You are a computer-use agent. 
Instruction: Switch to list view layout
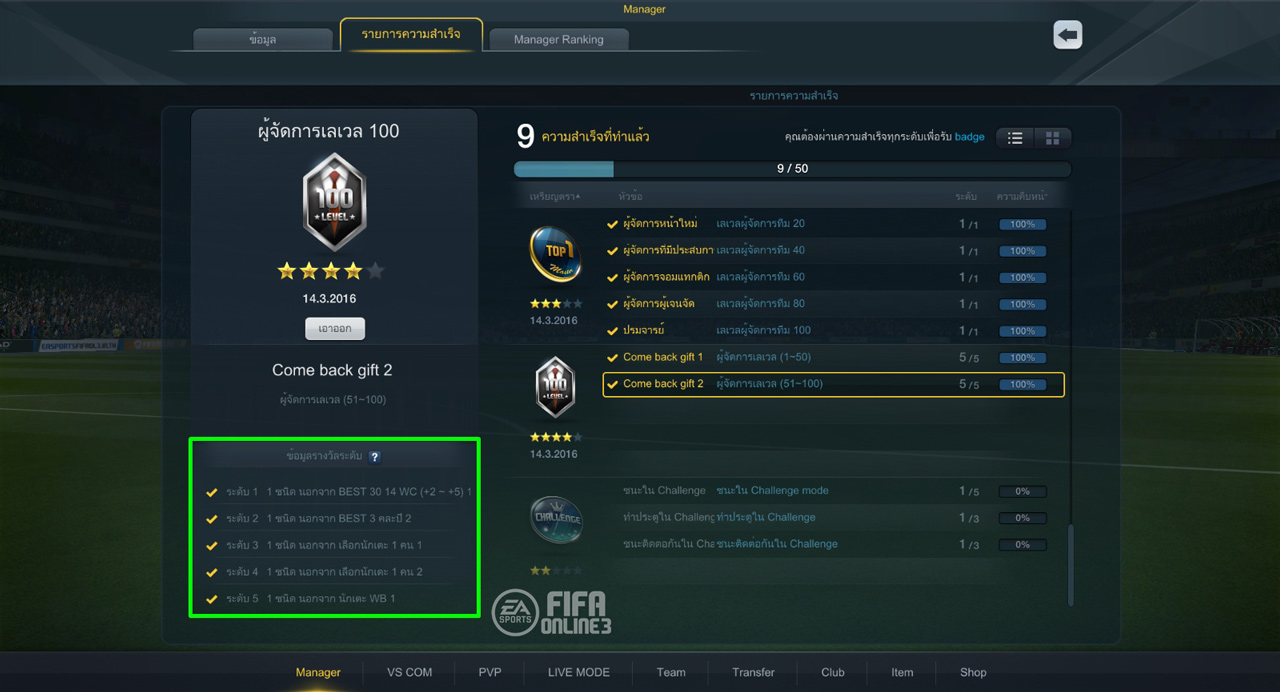[1015, 138]
